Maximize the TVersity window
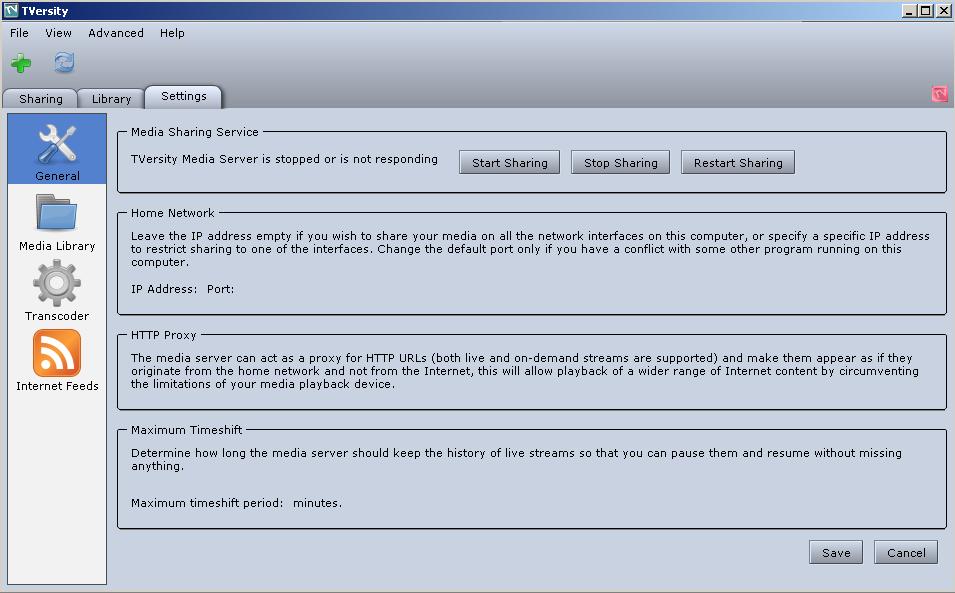Viewport: 955px width, 593px height. point(925,10)
